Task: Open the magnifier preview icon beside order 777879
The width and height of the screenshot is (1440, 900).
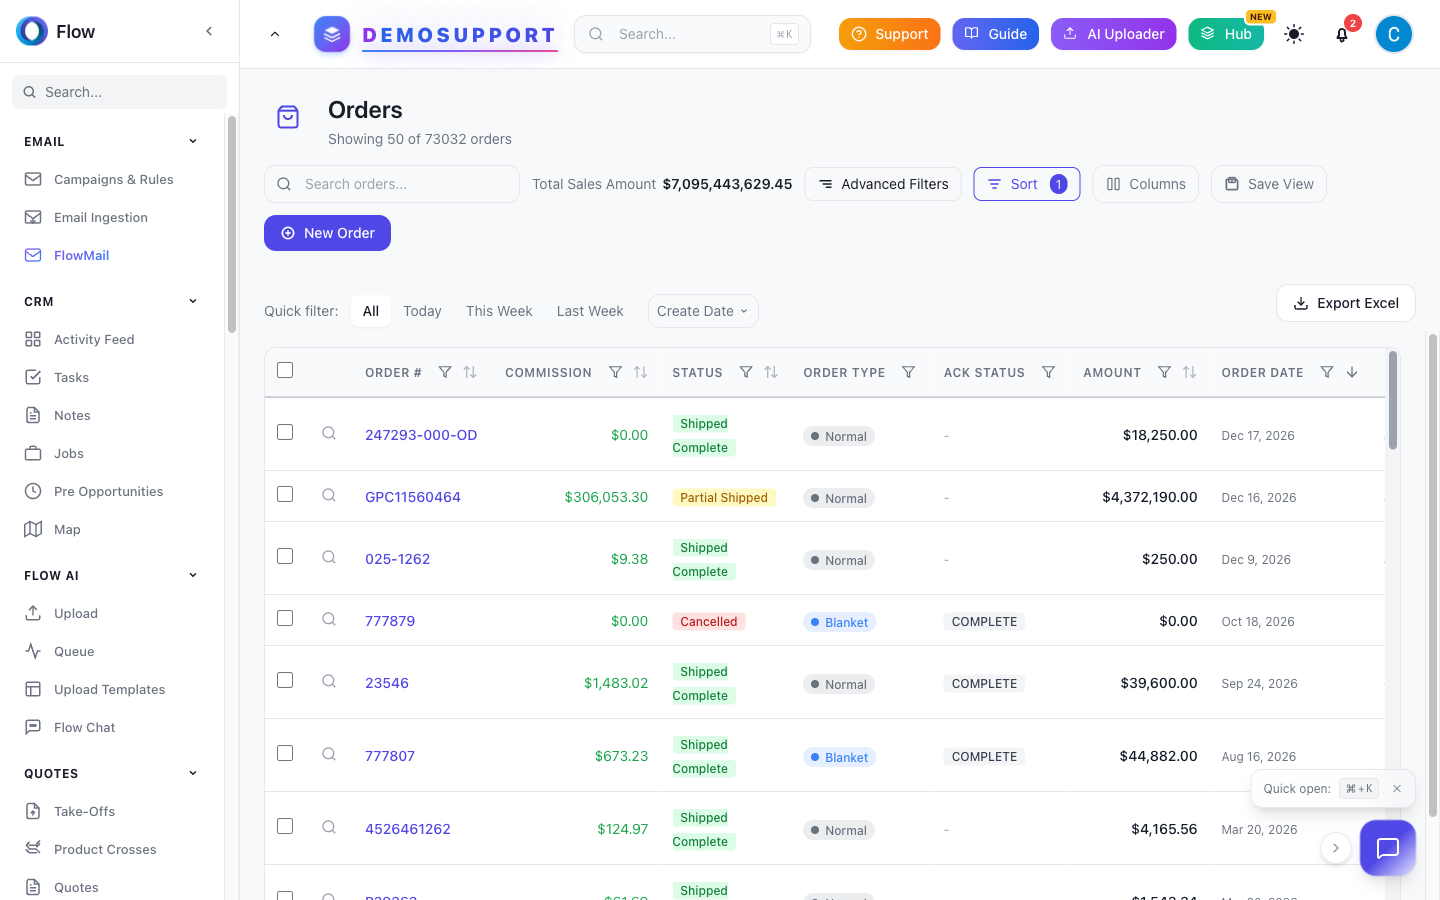Action: (x=328, y=619)
